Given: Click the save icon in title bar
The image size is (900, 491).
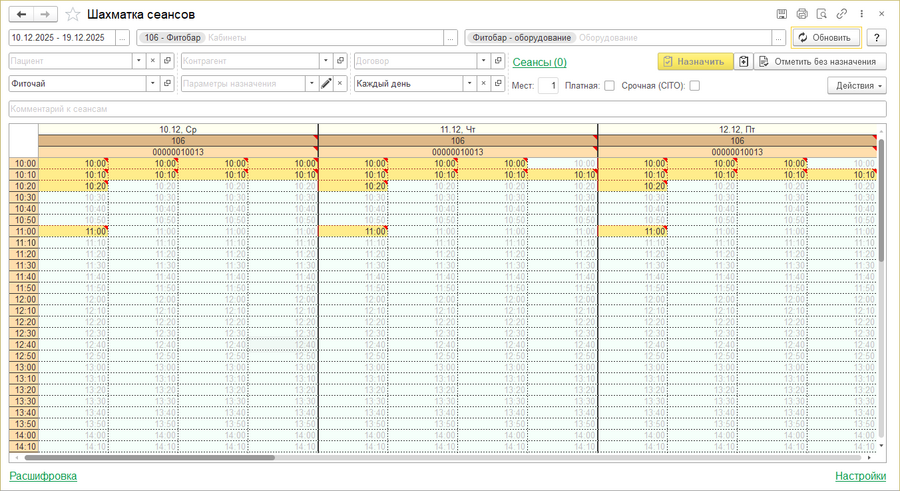Looking at the screenshot, I should [x=781, y=14].
